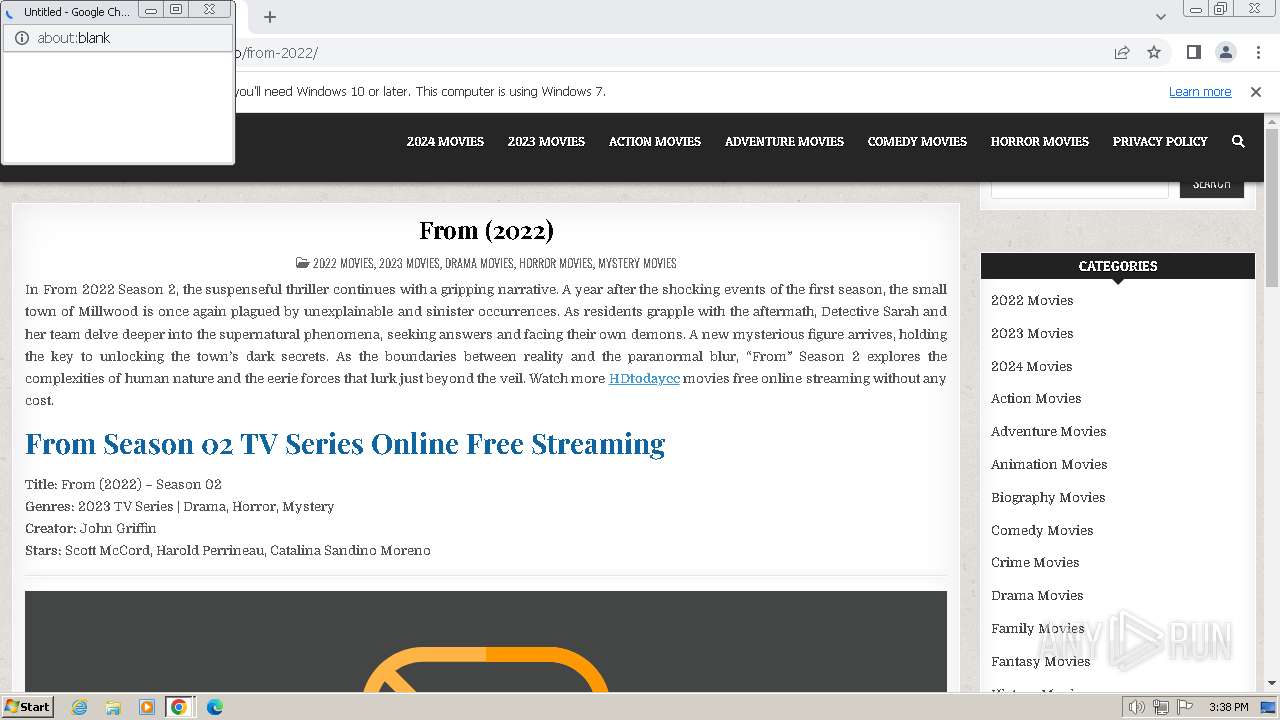Click the site search magnifier icon

pyautogui.click(x=1238, y=142)
